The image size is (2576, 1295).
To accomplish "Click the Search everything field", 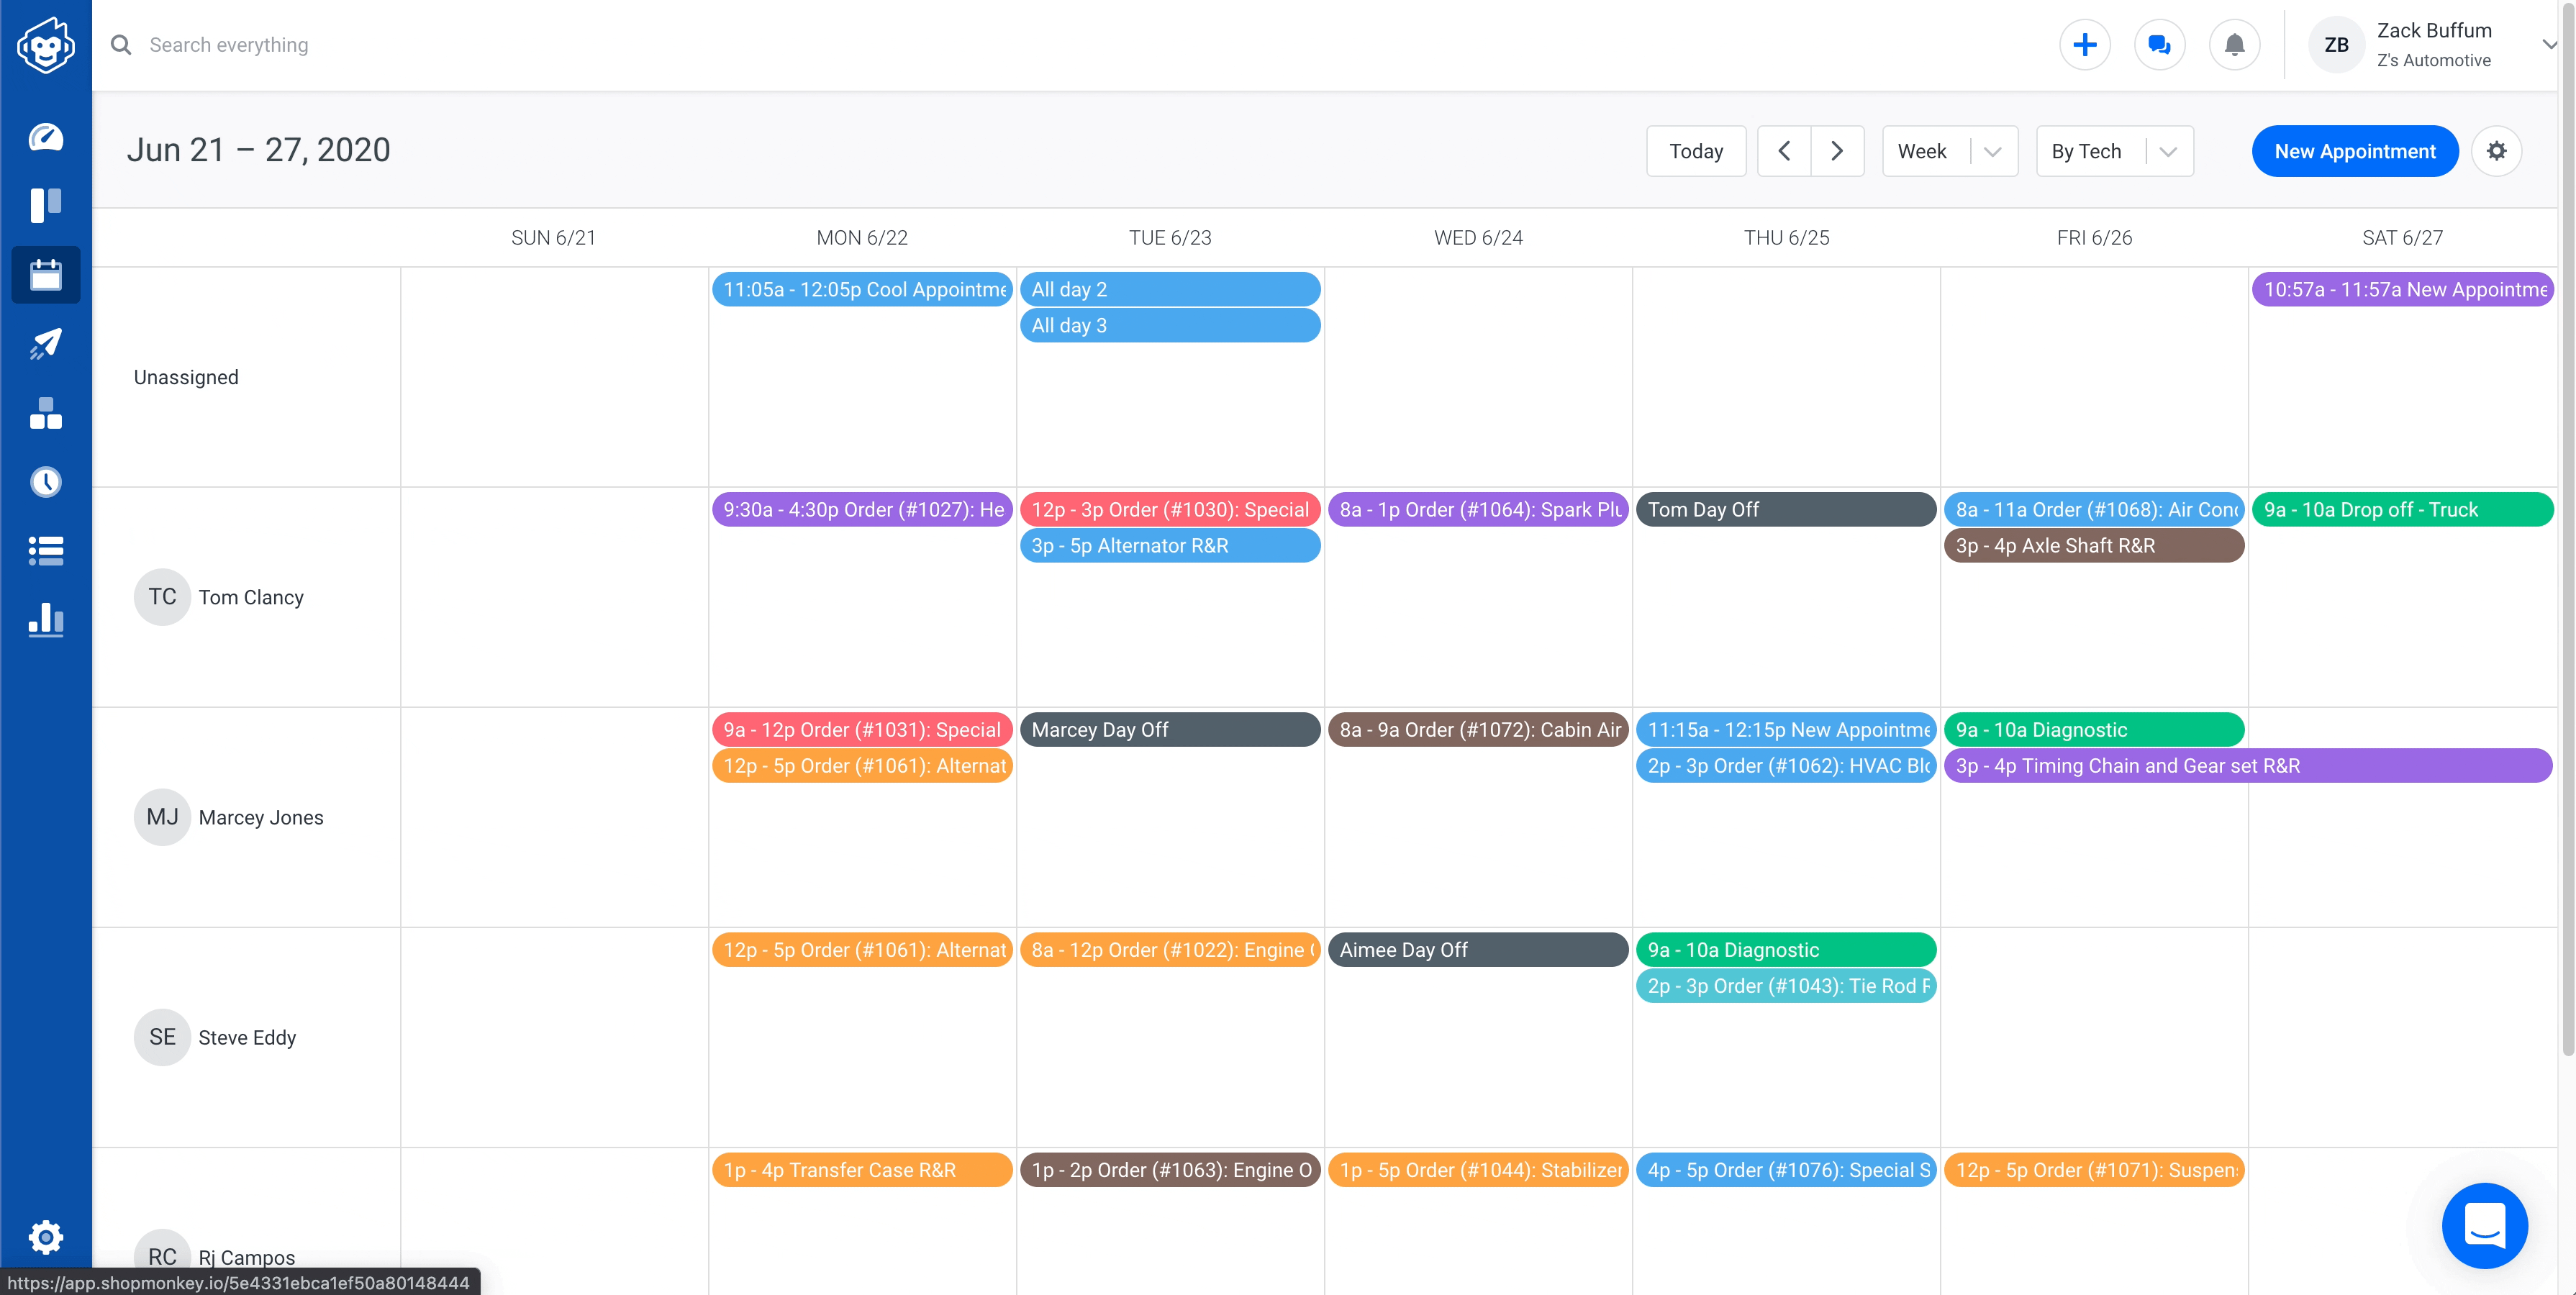I will [x=229, y=45].
